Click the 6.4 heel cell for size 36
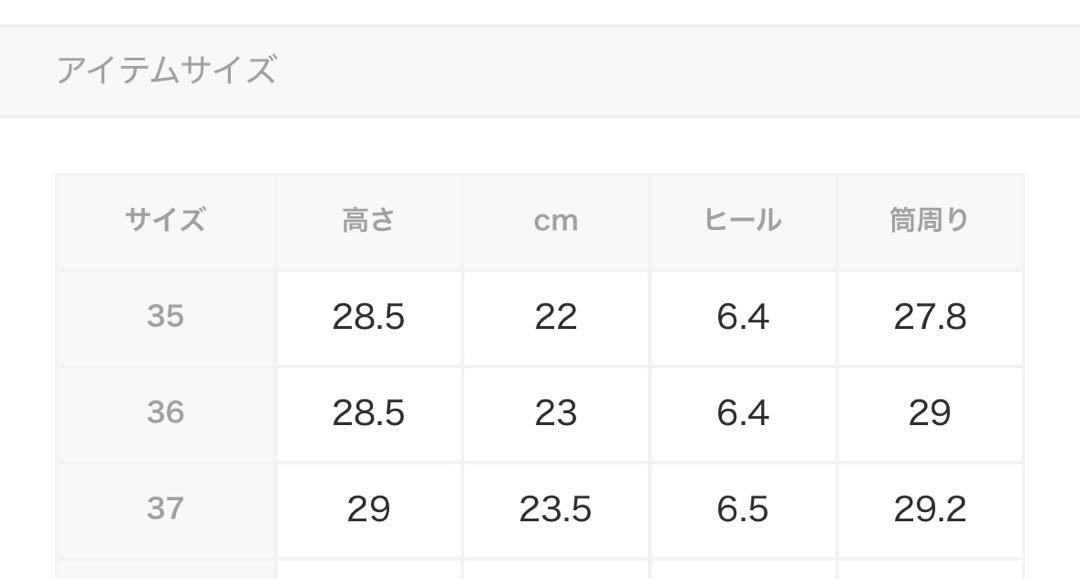The height and width of the screenshot is (579, 1080). 743,414
